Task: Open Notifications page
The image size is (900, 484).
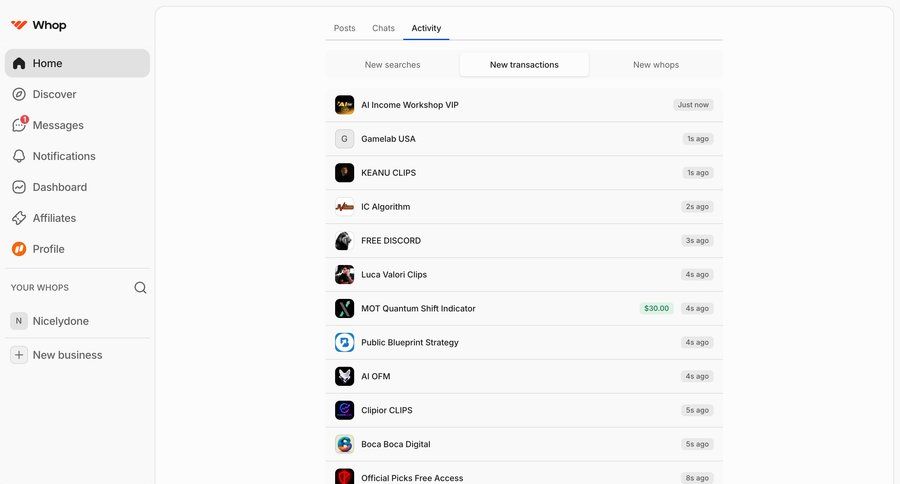Action: 77,156
